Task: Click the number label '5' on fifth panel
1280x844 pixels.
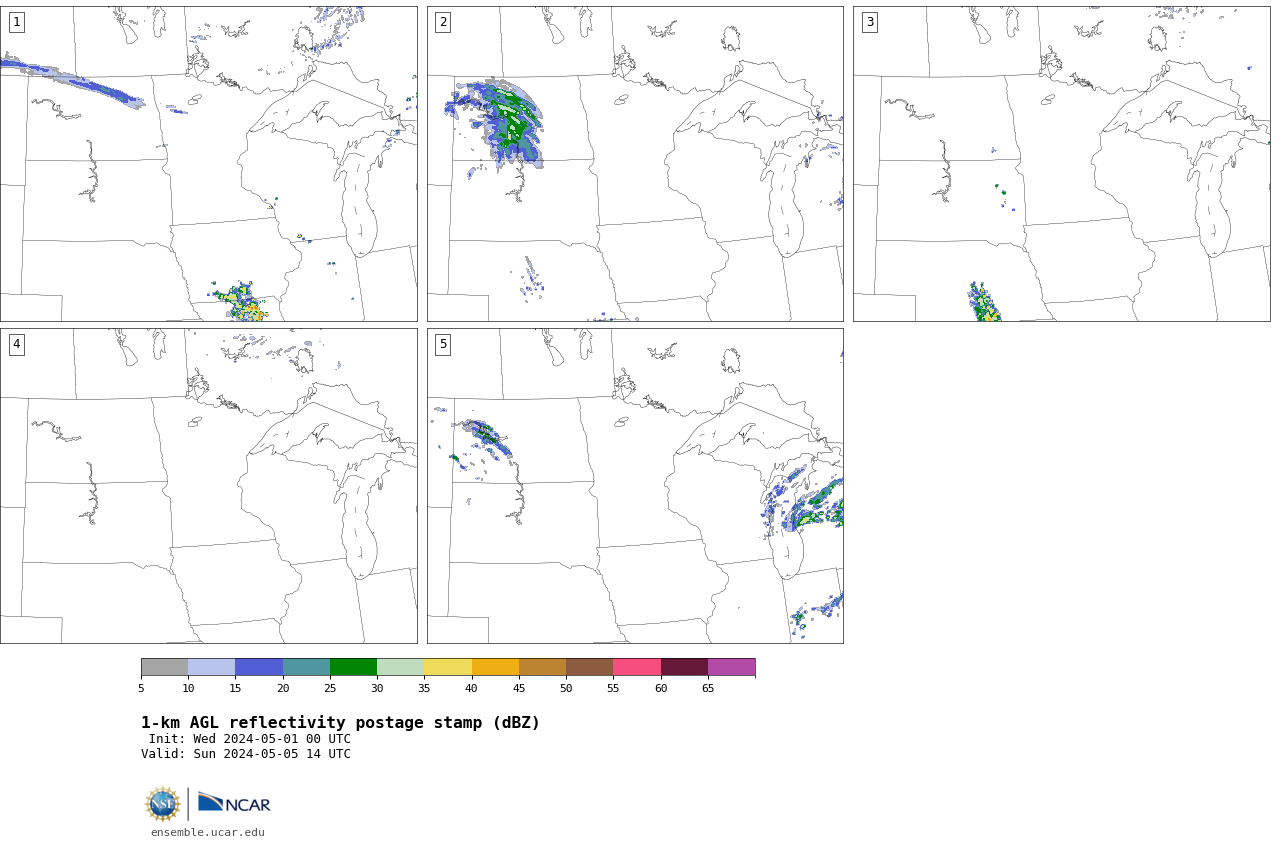Action: pyautogui.click(x=443, y=344)
